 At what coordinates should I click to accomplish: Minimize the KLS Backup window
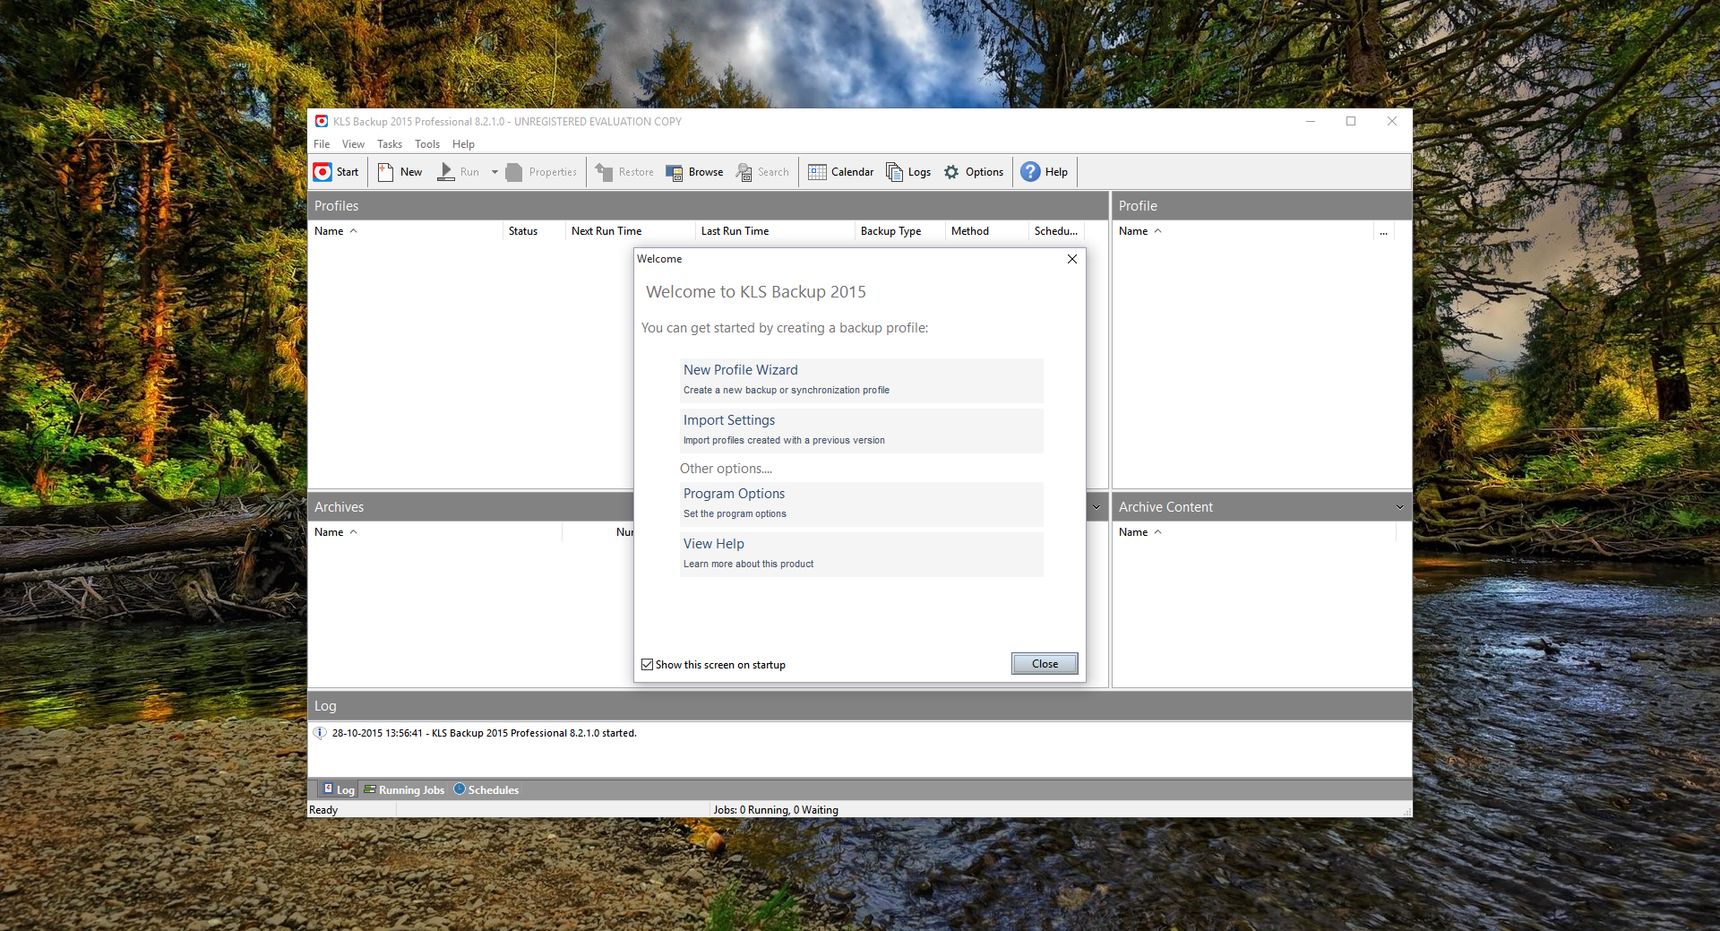[1310, 121]
